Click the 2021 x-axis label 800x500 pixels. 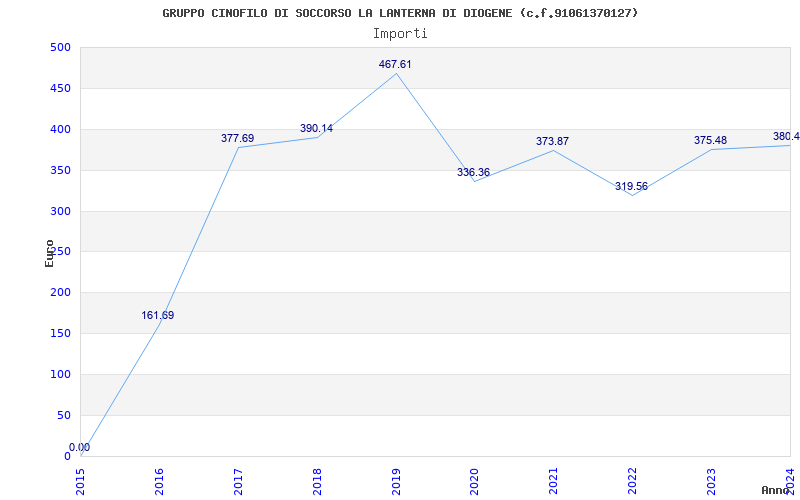[x=554, y=481]
